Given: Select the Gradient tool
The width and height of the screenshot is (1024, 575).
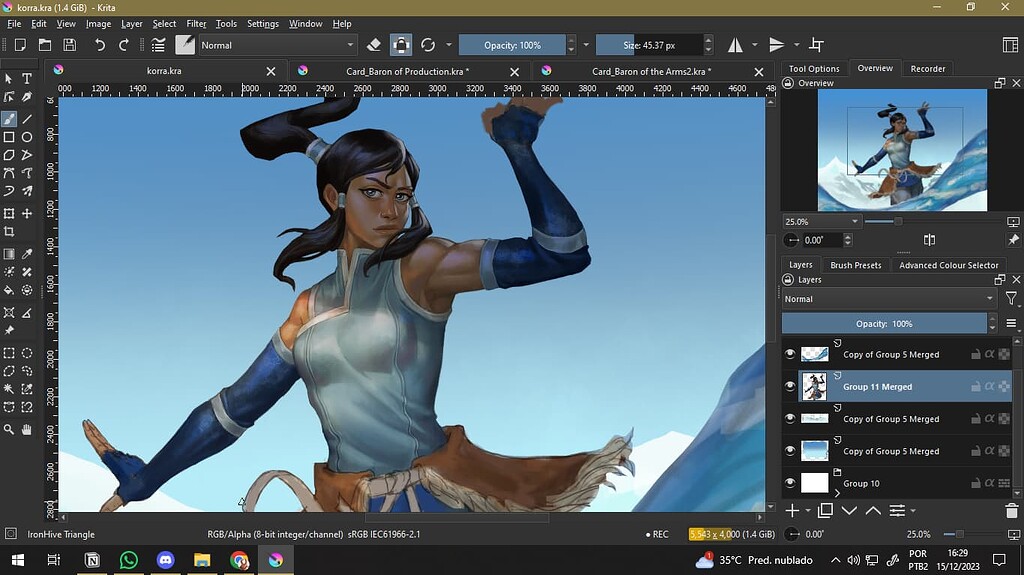Looking at the screenshot, I should click(9, 254).
